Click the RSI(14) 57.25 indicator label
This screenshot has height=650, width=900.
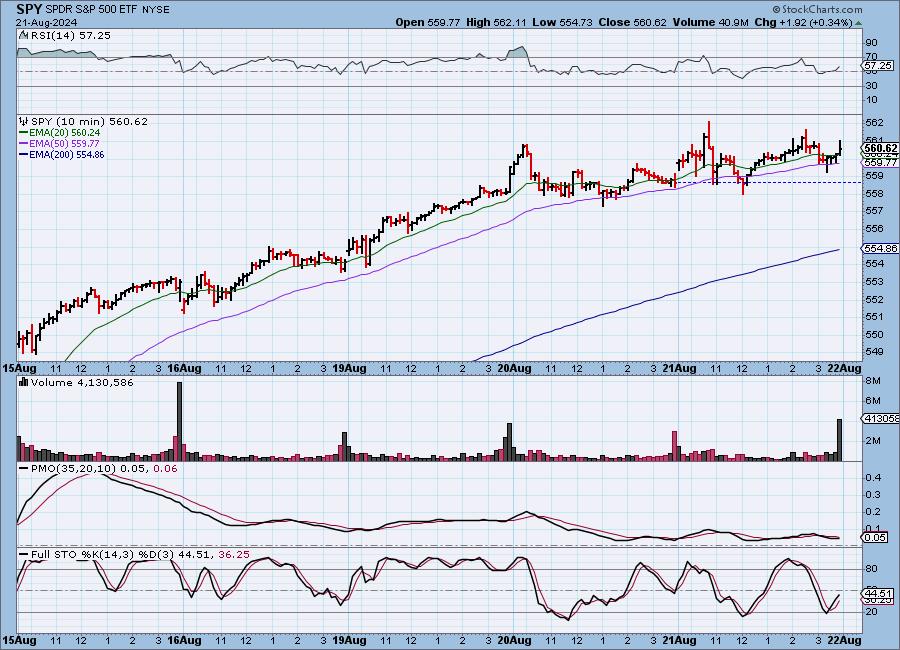pyautogui.click(x=70, y=35)
